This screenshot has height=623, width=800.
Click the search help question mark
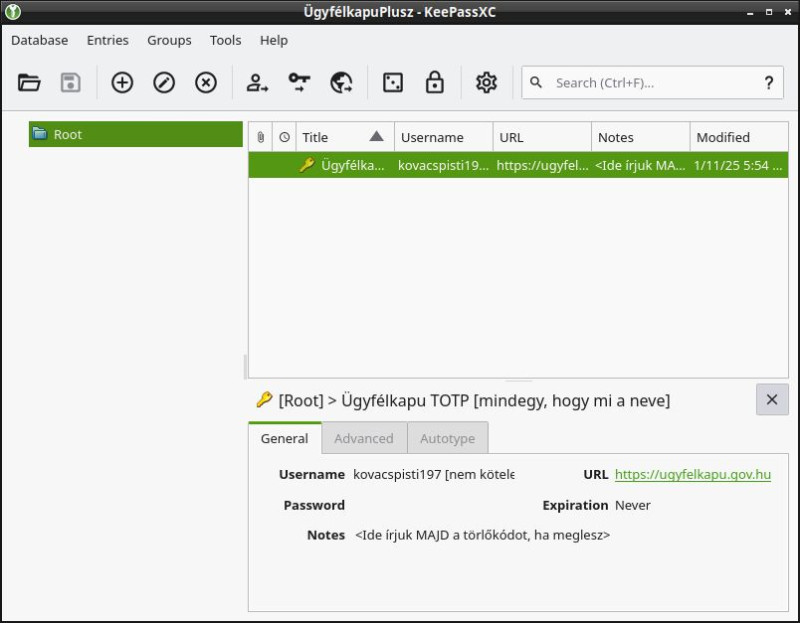[768, 83]
